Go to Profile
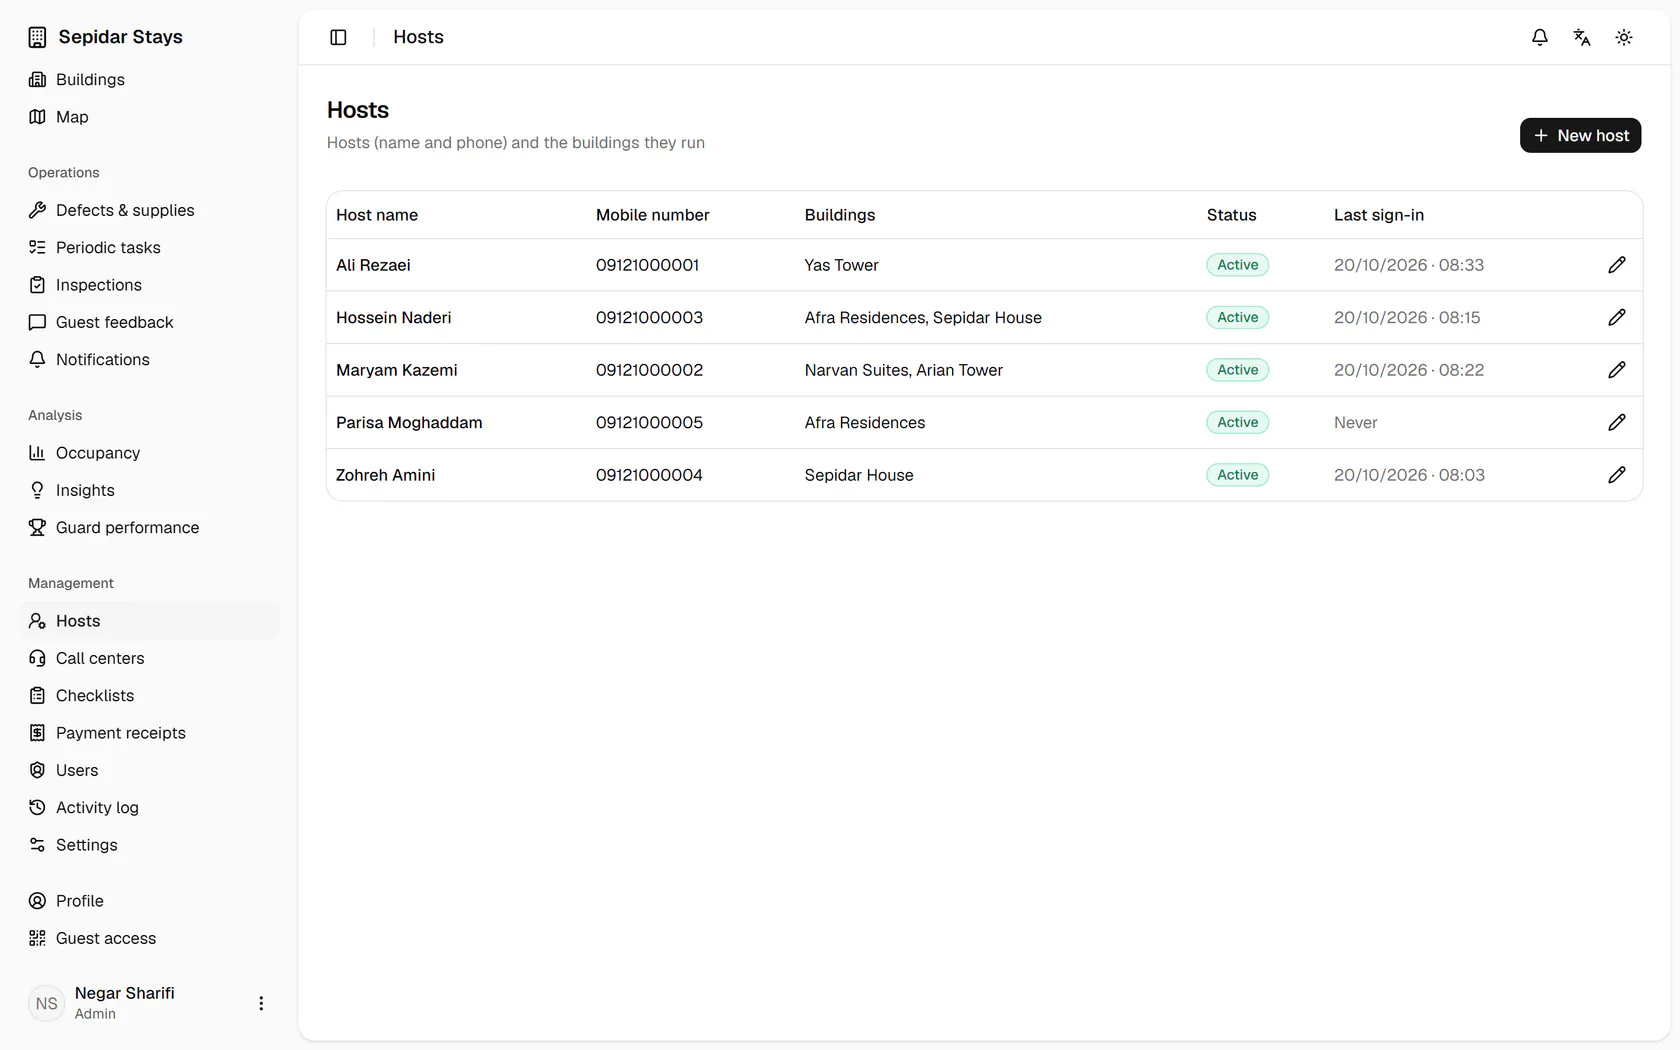 [x=148, y=901]
